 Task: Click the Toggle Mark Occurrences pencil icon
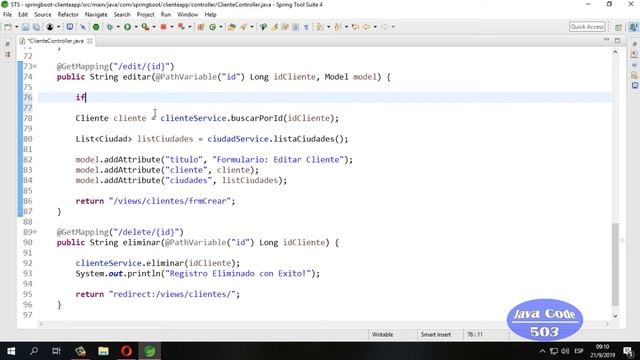click(x=274, y=27)
